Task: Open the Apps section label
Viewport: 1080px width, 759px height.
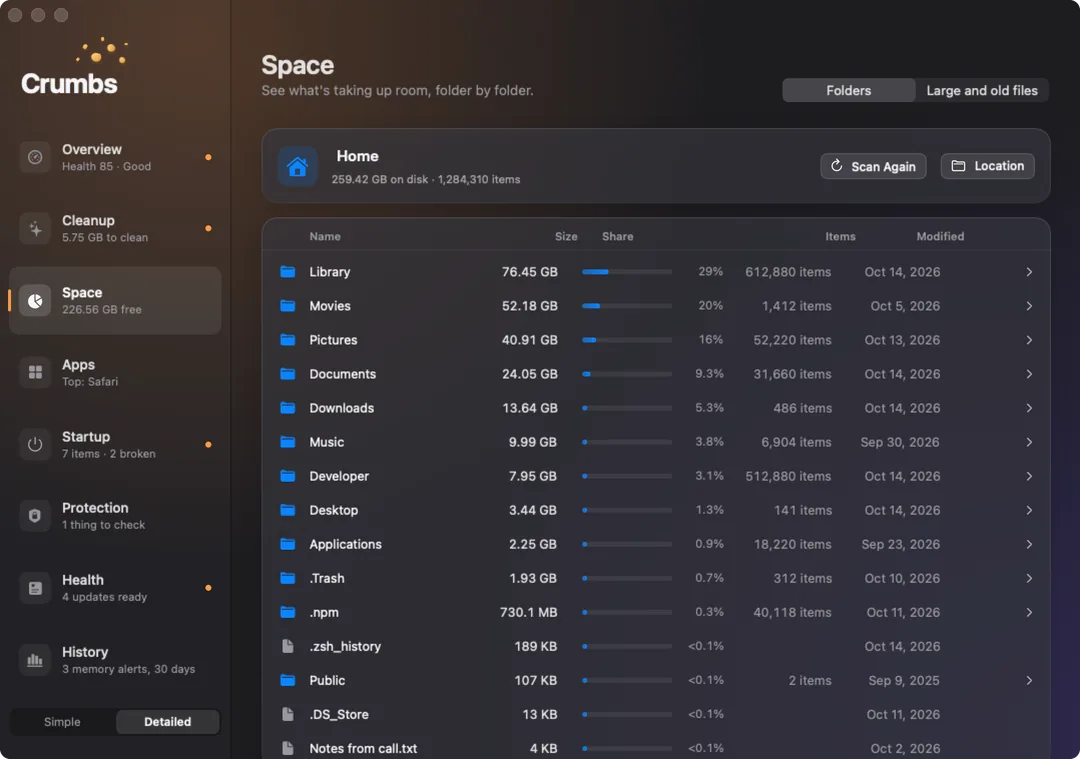Action: (x=79, y=365)
